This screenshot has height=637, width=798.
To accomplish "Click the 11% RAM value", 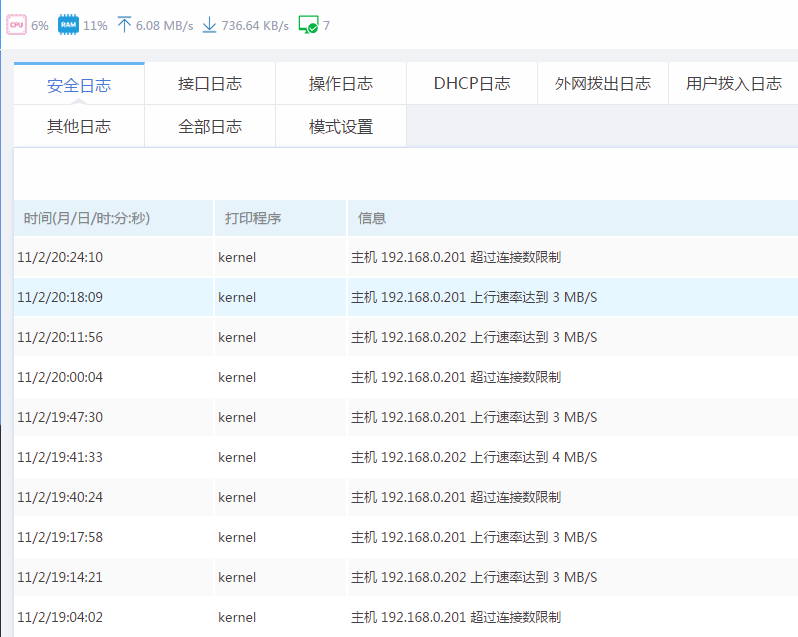I will coord(95,25).
